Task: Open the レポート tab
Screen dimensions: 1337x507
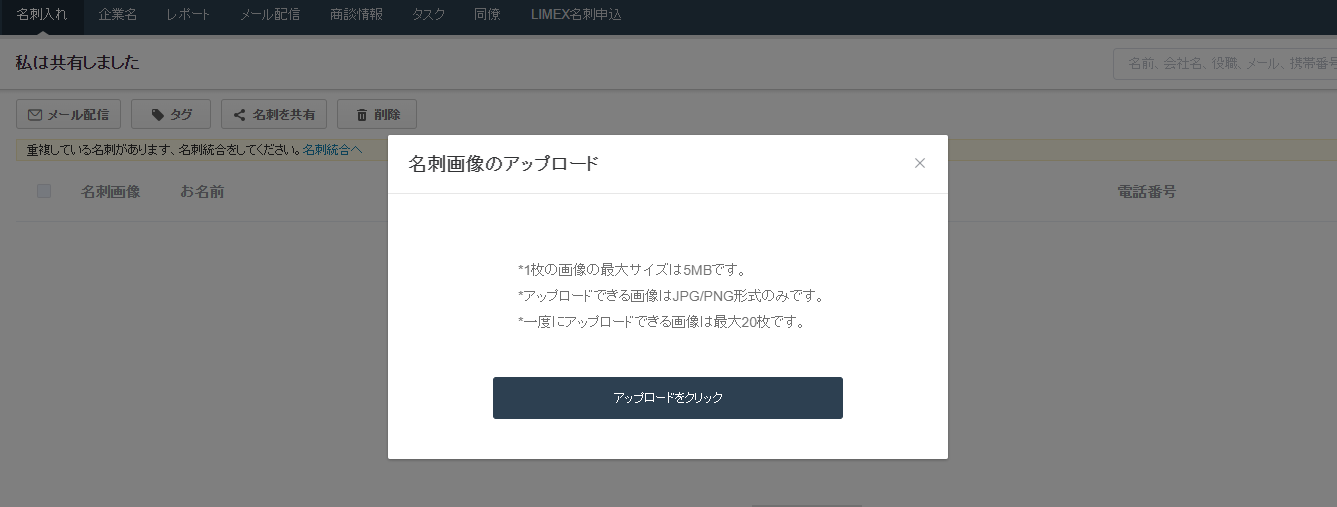Action: [x=188, y=15]
